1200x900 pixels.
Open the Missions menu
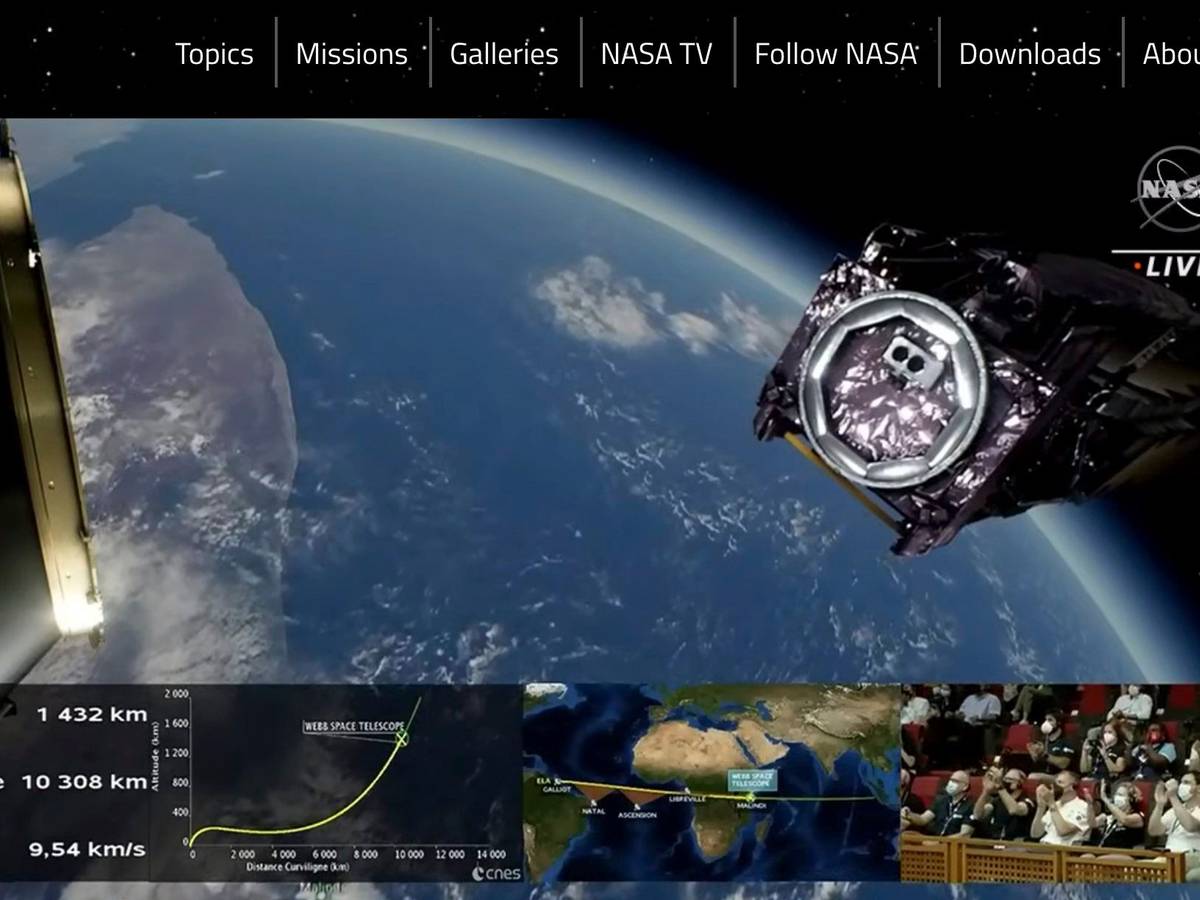352,54
